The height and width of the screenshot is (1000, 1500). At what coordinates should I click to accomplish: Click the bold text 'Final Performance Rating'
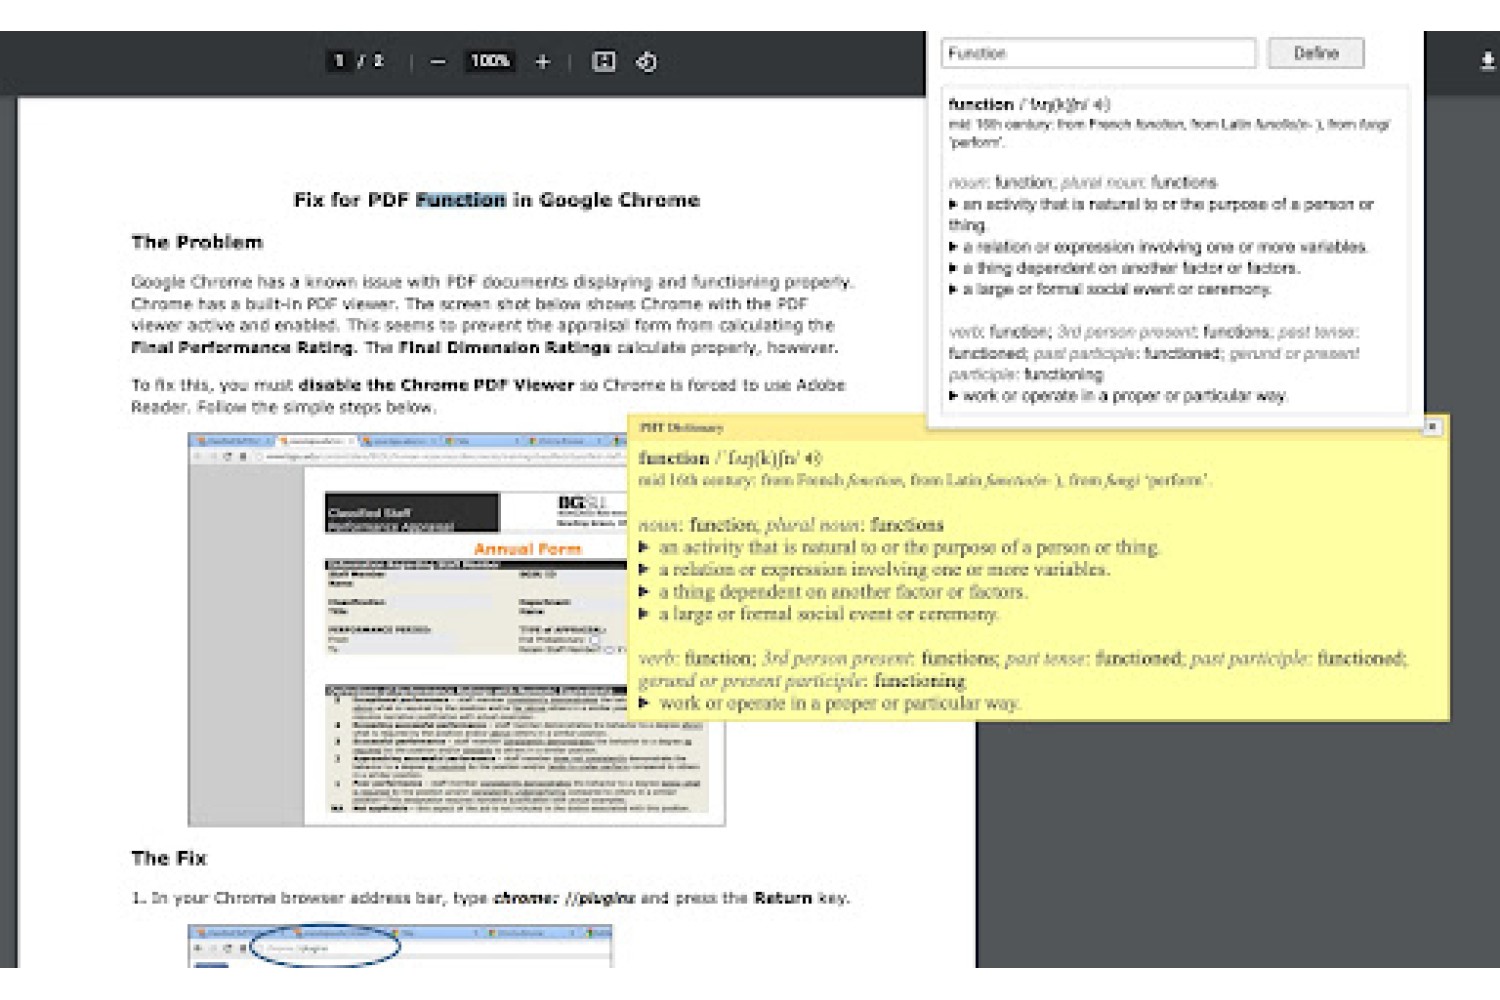click(x=242, y=347)
